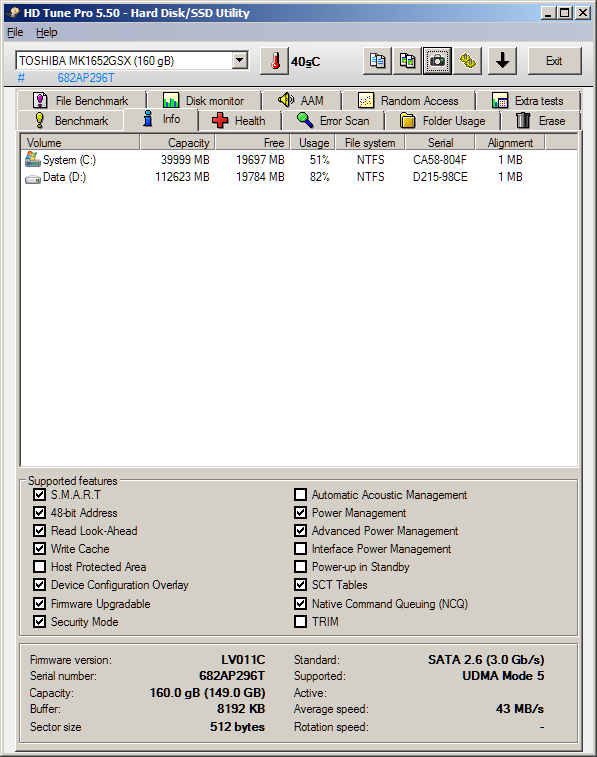This screenshot has width=597, height=757.
Task: Open the File menu
Action: 15,32
